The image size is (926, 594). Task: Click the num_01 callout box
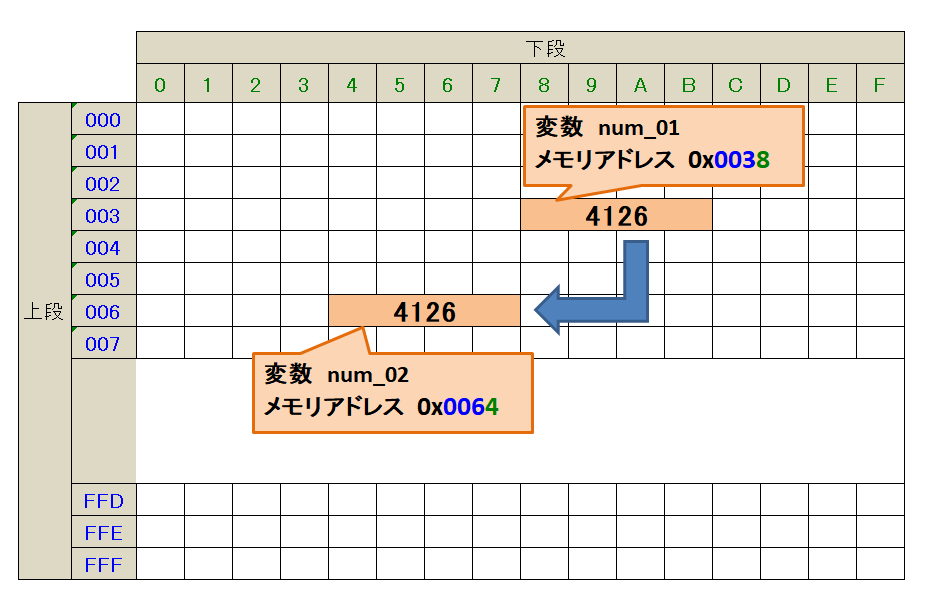(663, 146)
